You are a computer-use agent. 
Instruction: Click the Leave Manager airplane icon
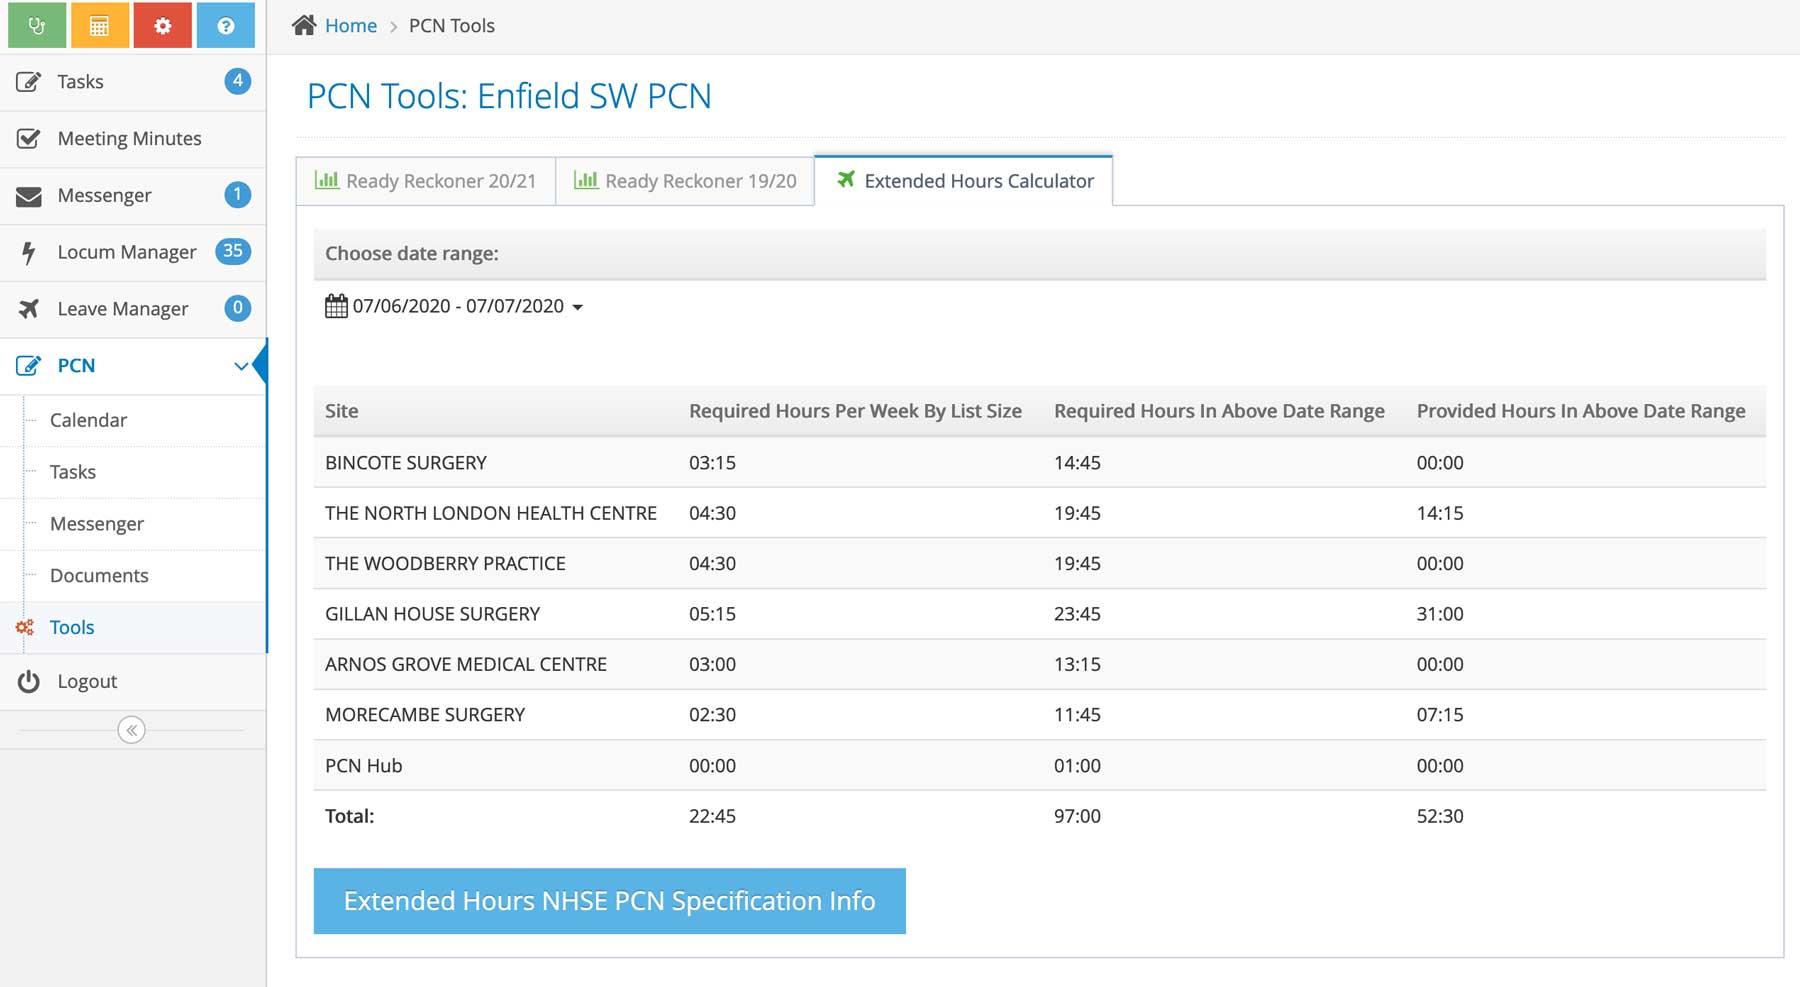click(x=29, y=309)
